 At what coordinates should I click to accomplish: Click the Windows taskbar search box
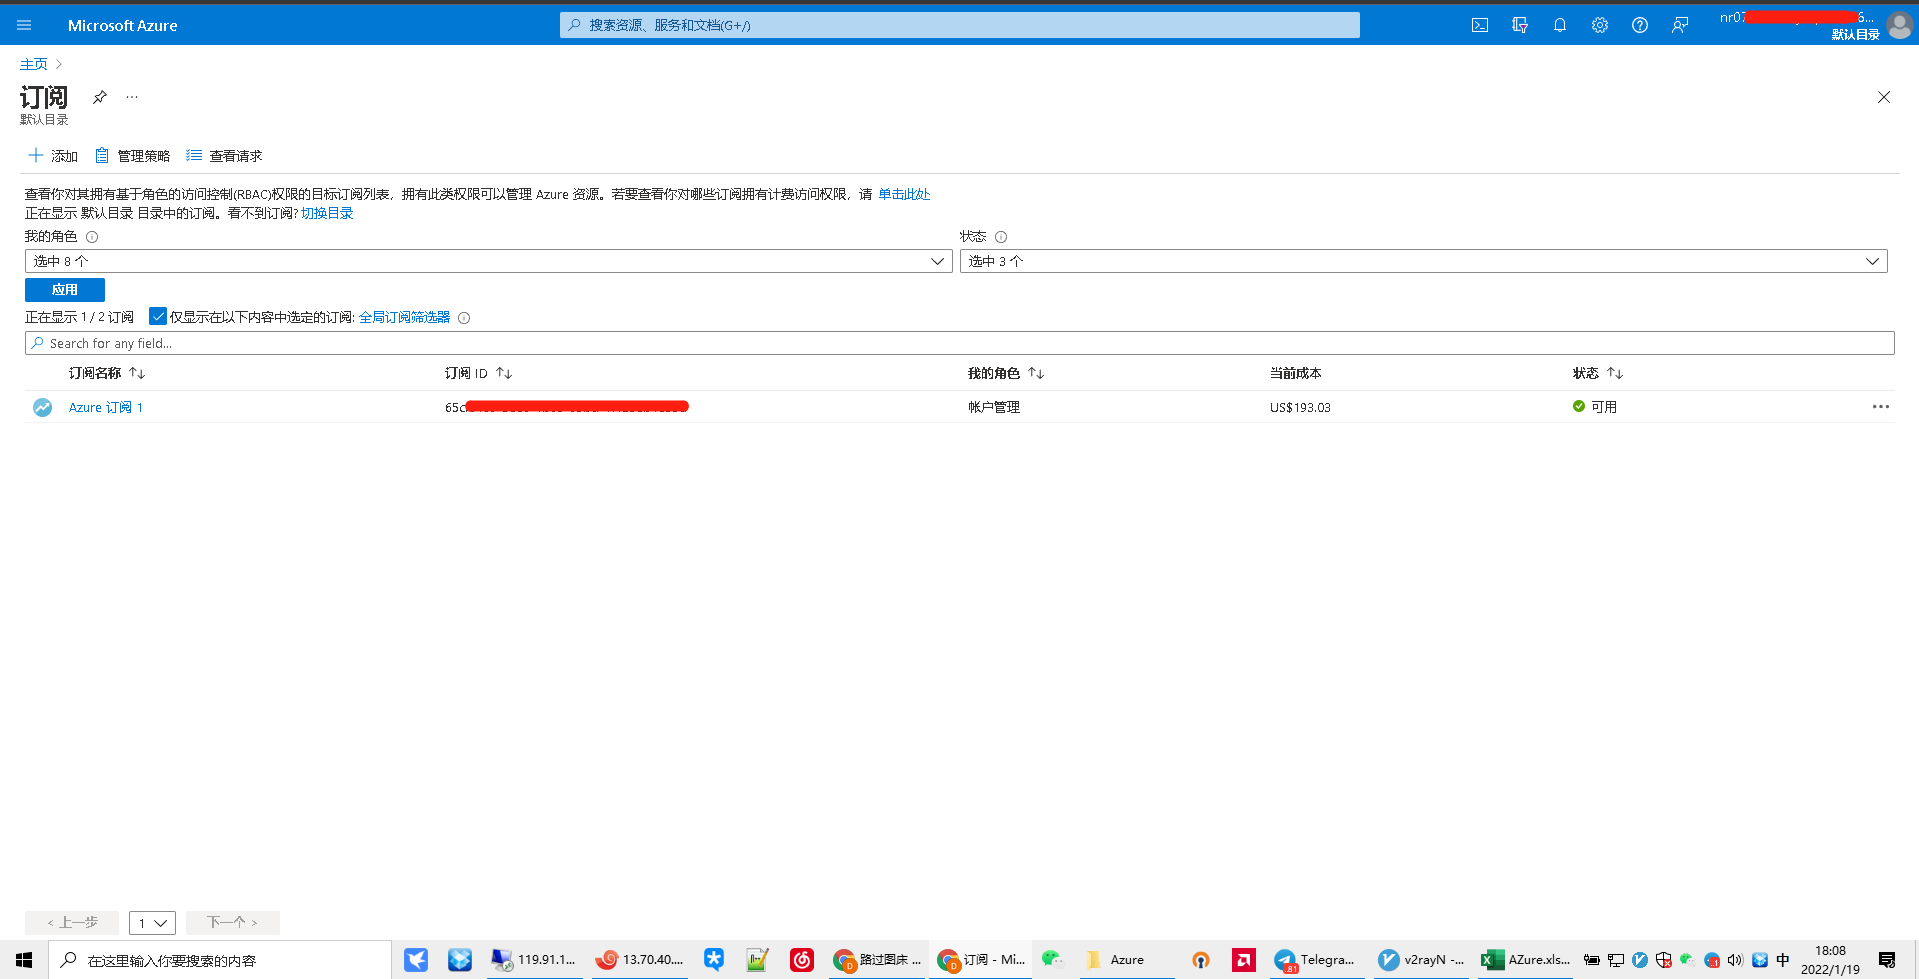point(220,960)
